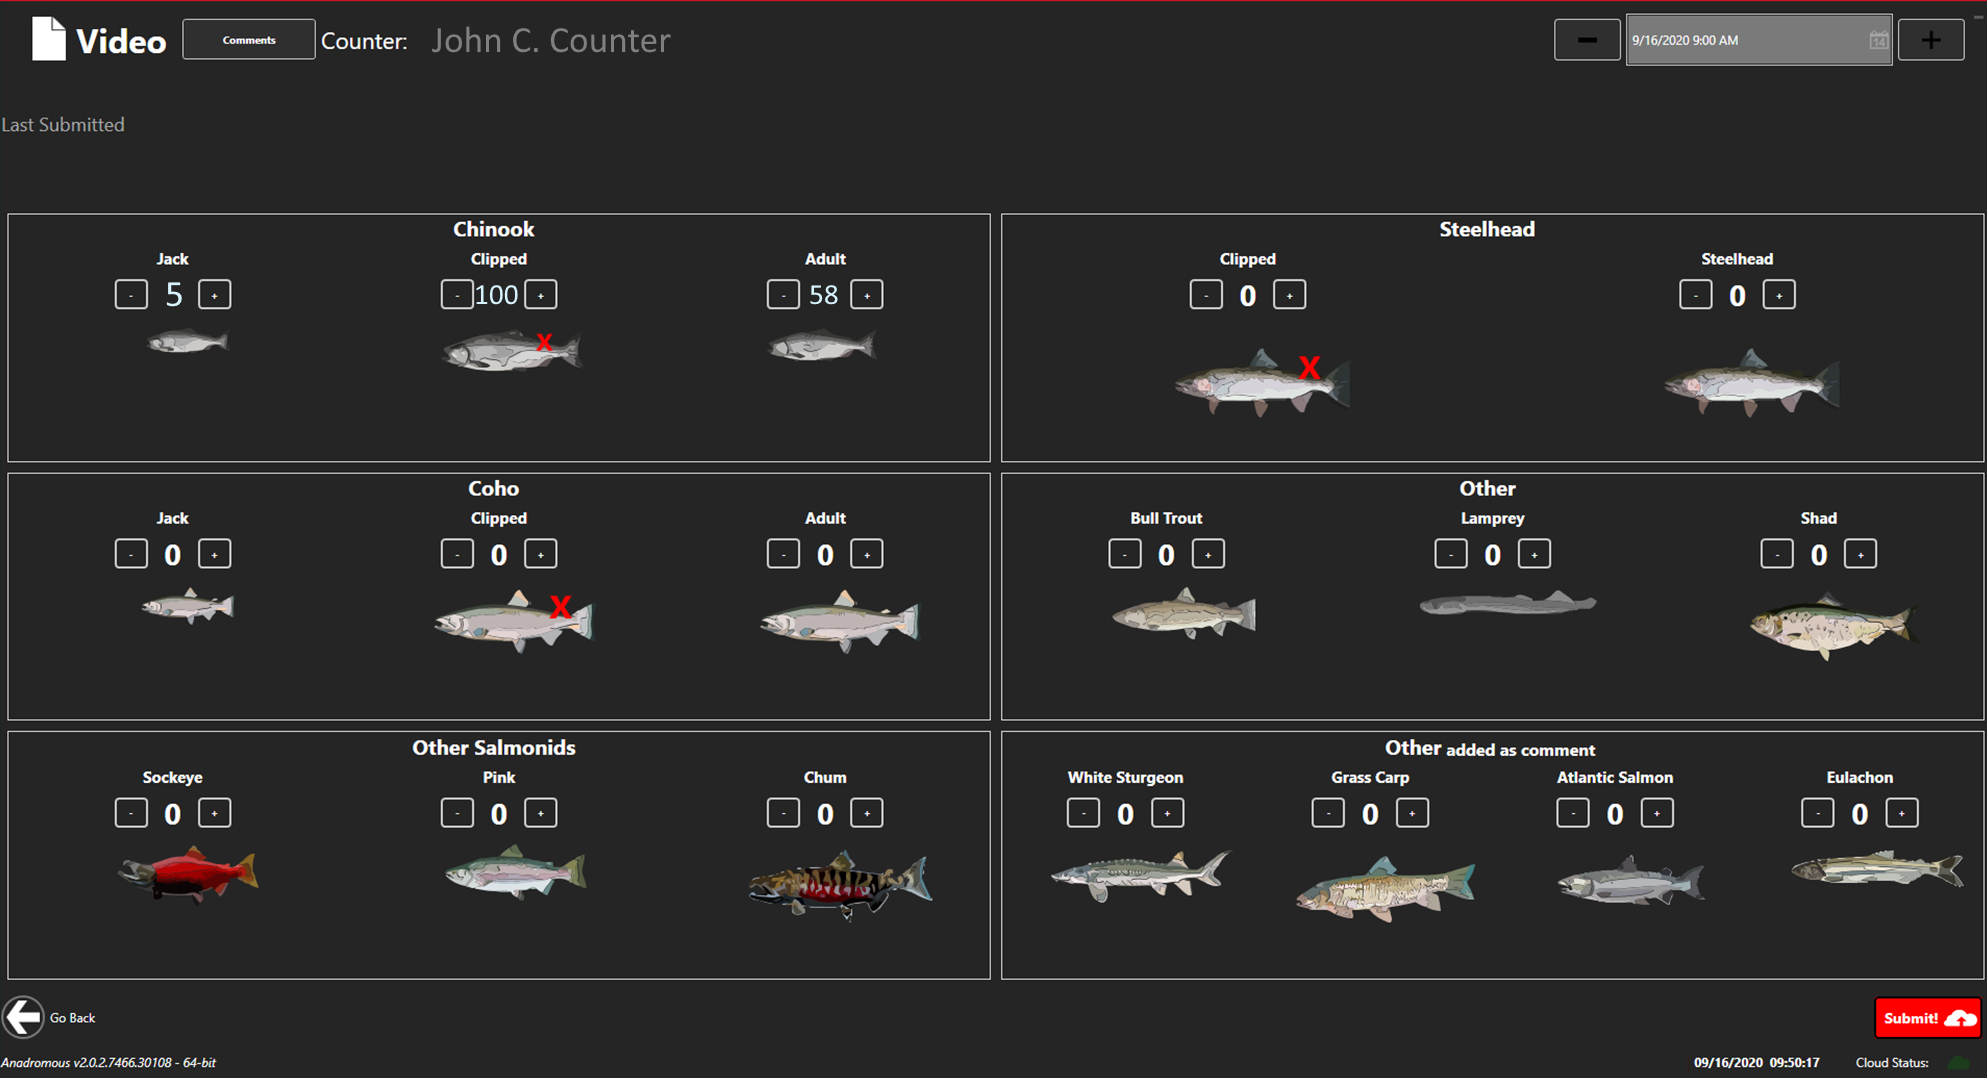Click the Shad fish picture
Image resolution: width=1987 pixels, height=1078 pixels.
[x=1833, y=626]
